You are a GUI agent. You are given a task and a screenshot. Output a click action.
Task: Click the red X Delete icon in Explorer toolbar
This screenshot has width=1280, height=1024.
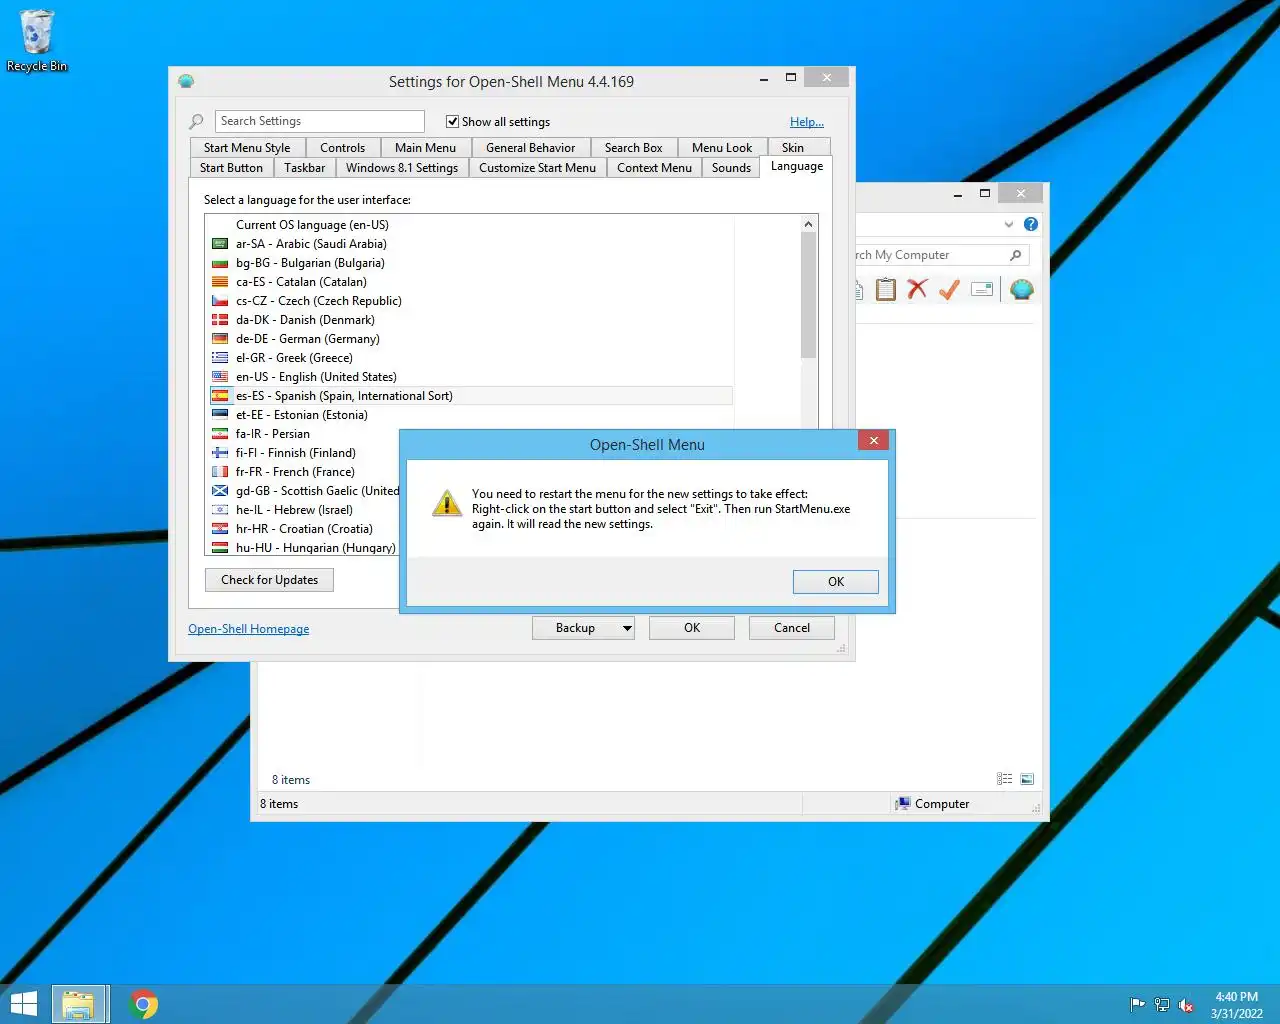click(917, 290)
